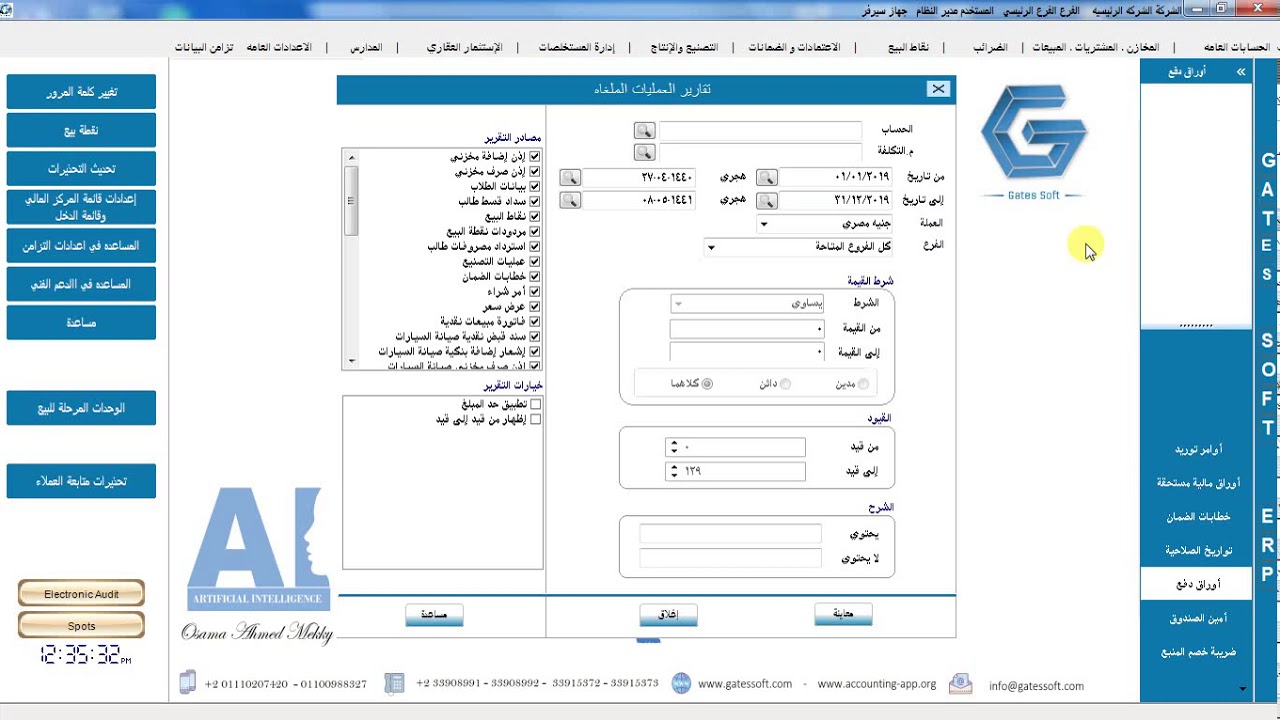
Task: Click معاينة preview button
Action: (x=843, y=614)
